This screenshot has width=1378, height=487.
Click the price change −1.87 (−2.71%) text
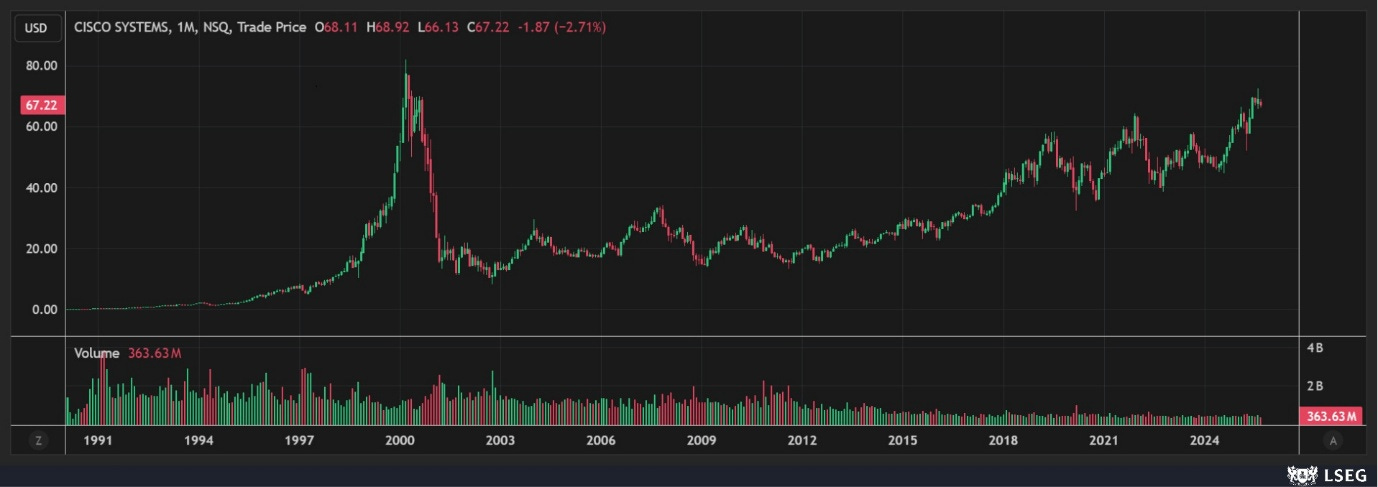pyautogui.click(x=563, y=28)
